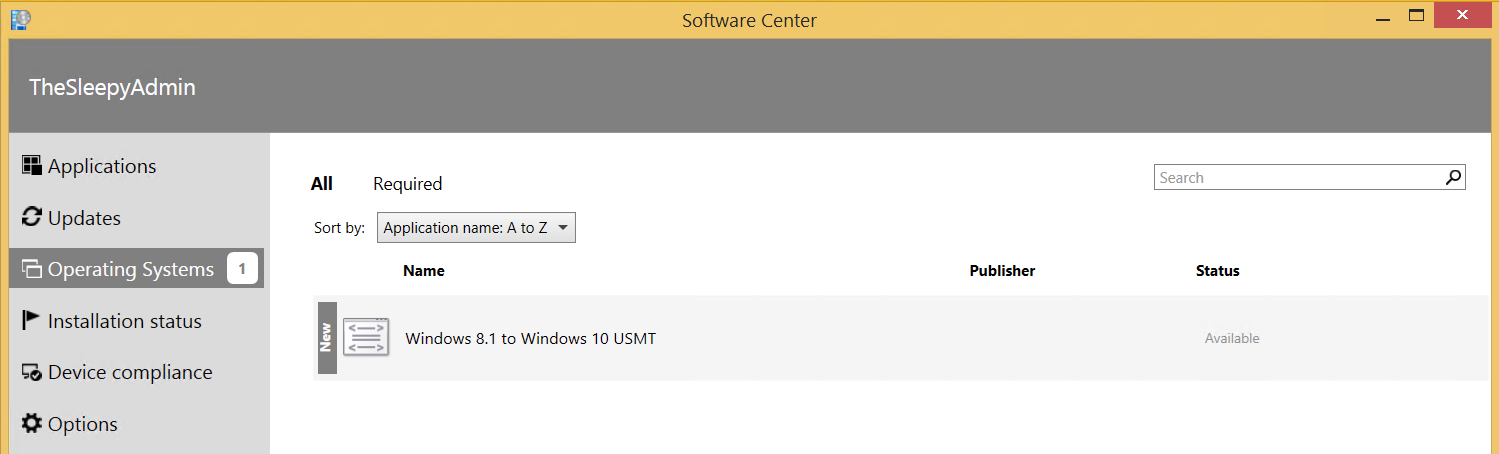Image resolution: width=1499 pixels, height=454 pixels.
Task: Select the All filter tab
Action: [321, 184]
